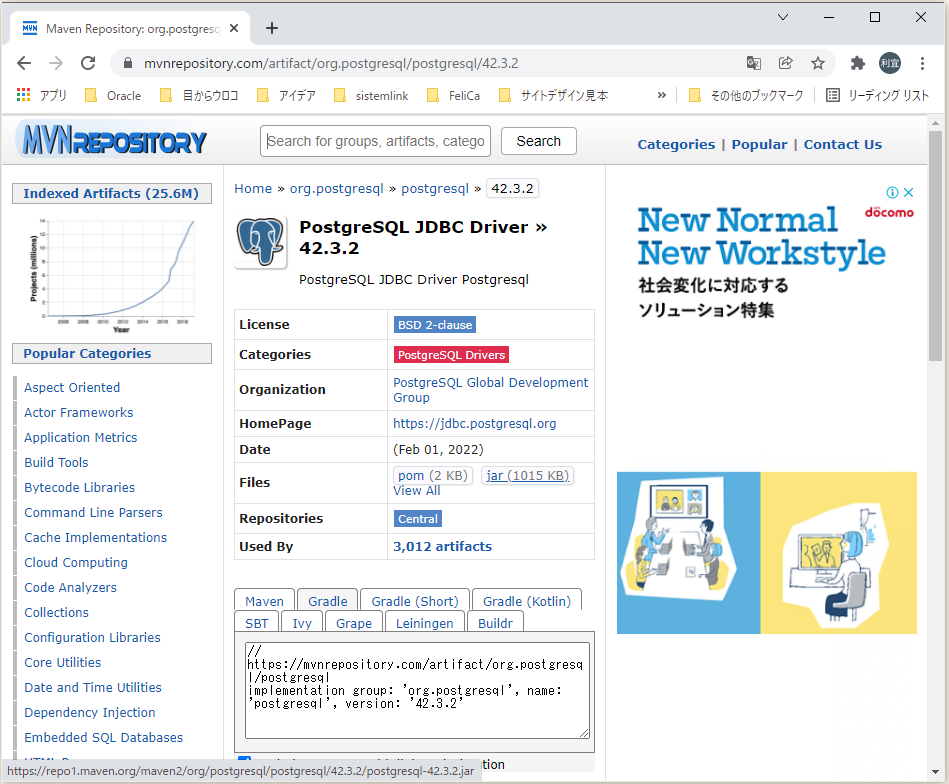Open the Chrome three-dot menu
This screenshot has height=784, width=949.
pyautogui.click(x=922, y=62)
